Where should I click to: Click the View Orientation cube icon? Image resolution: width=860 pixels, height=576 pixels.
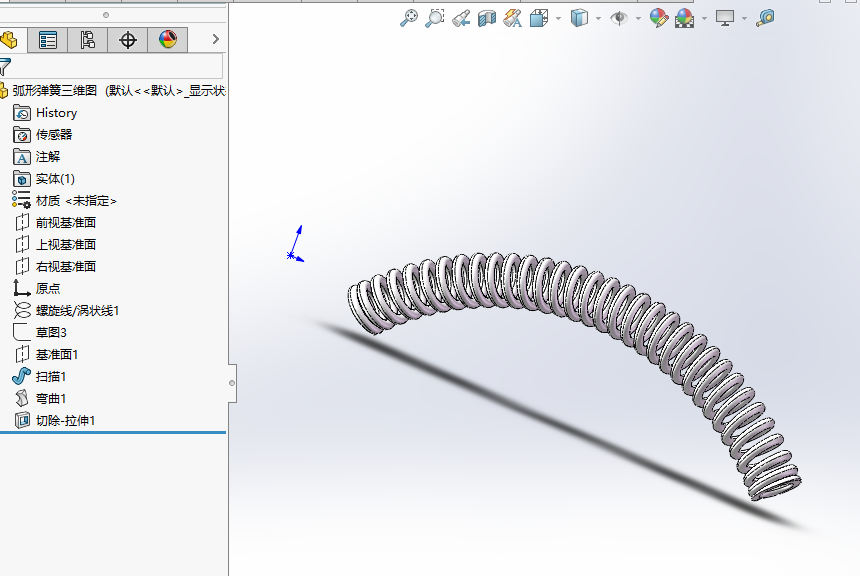pos(539,18)
